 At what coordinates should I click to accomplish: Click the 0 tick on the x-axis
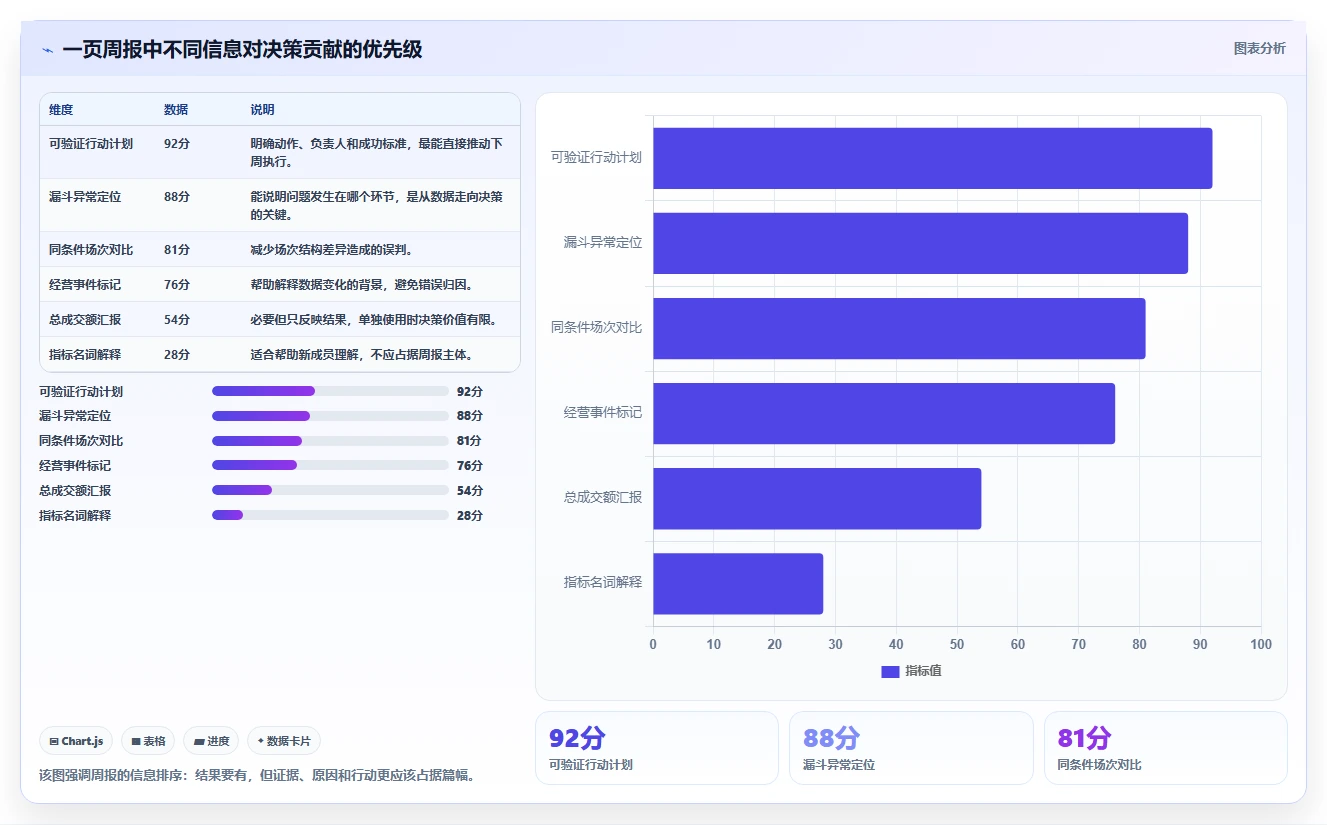pos(653,645)
